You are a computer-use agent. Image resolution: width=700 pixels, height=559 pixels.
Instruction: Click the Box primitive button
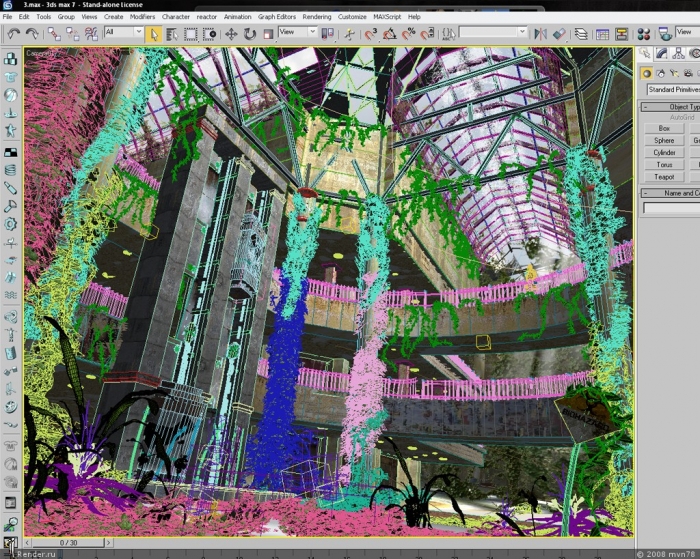tap(664, 129)
